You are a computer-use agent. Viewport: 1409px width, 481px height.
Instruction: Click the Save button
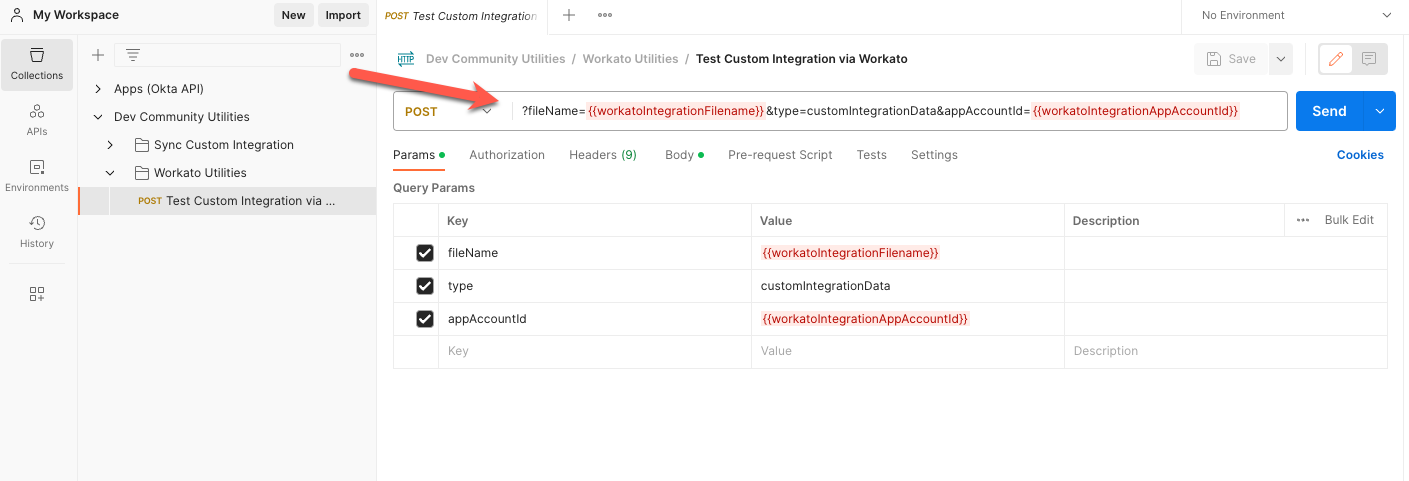(x=1231, y=59)
